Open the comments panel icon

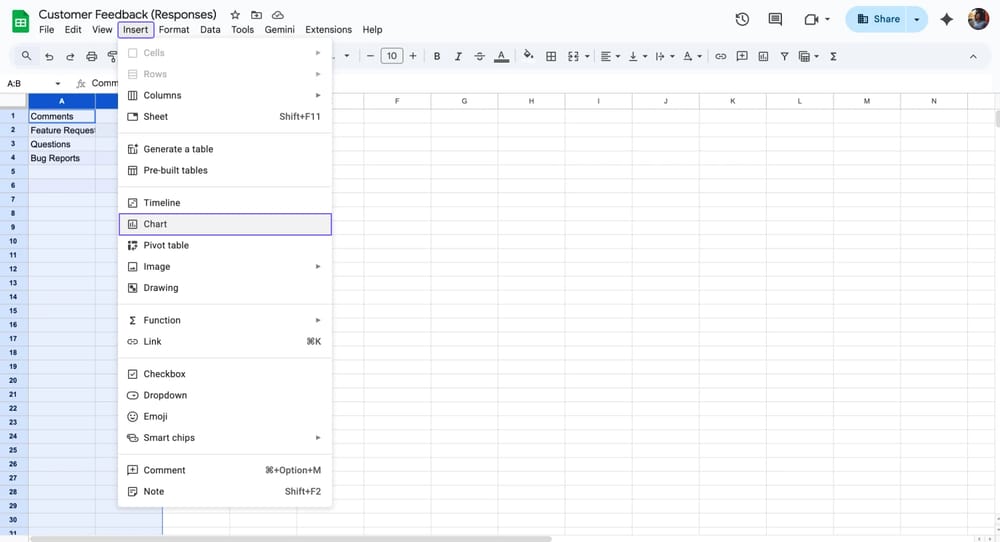(x=775, y=19)
